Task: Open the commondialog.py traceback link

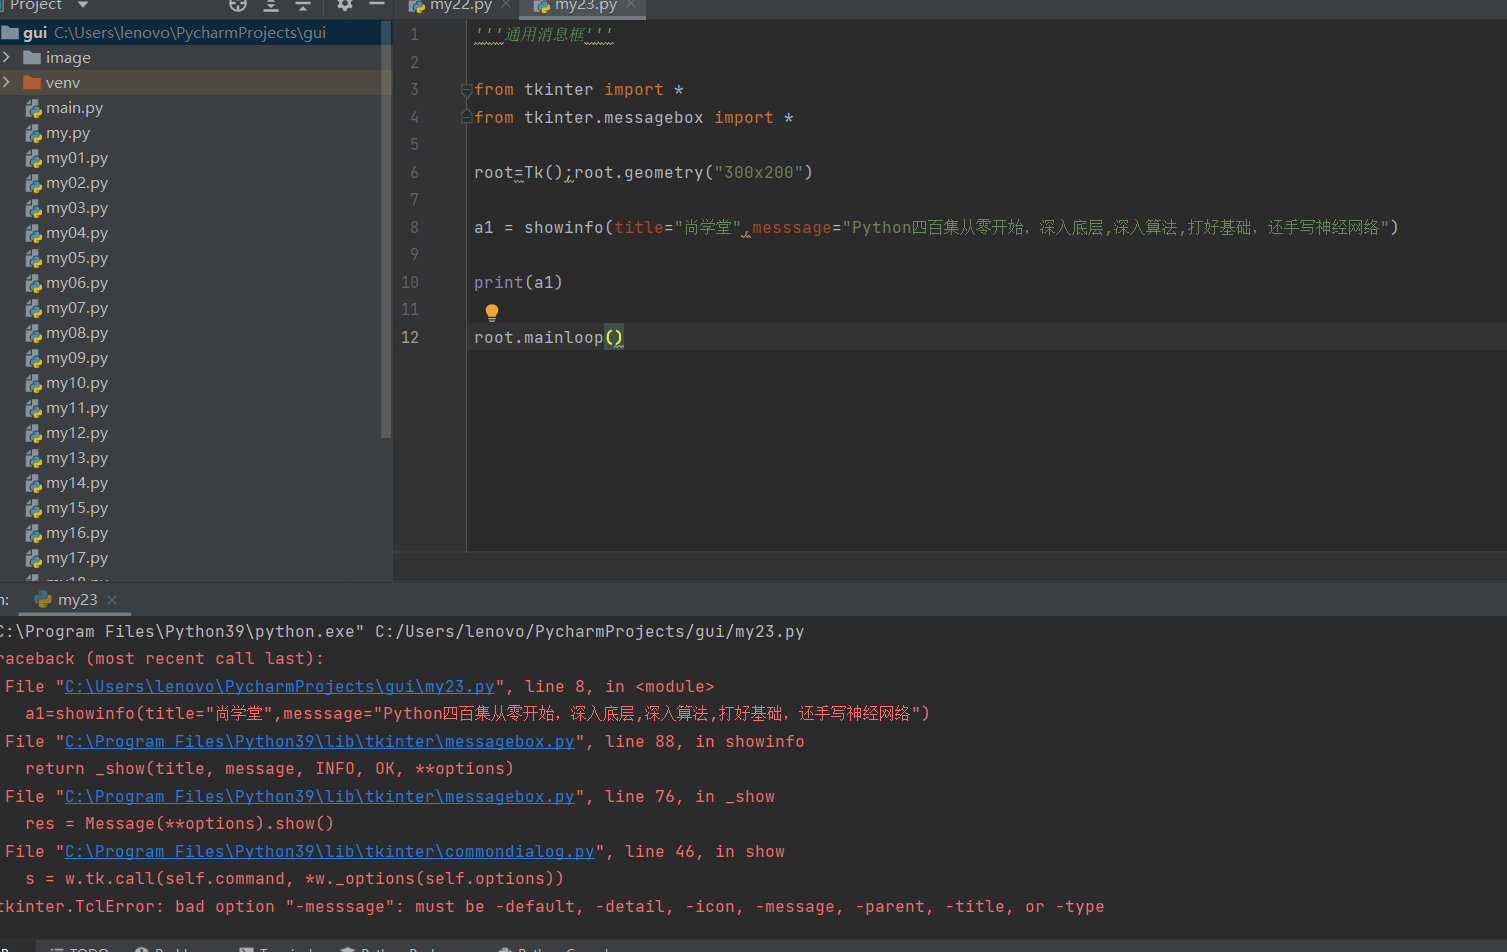Action: 330,851
